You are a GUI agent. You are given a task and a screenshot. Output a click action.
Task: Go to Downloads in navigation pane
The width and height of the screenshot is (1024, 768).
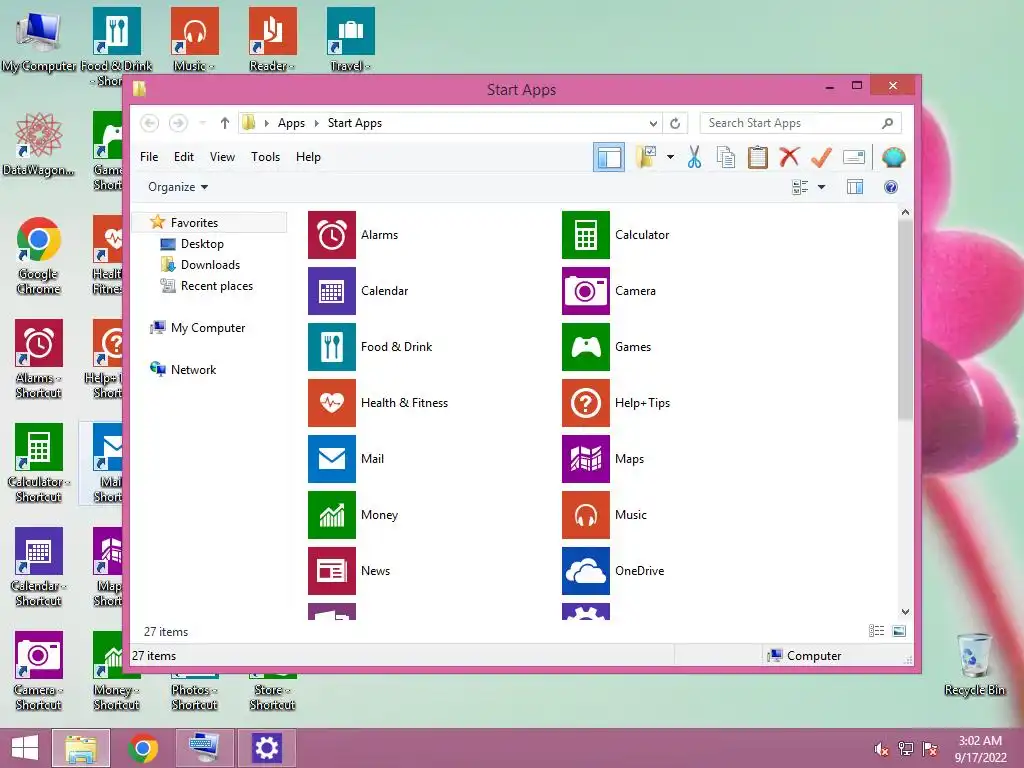click(x=210, y=264)
